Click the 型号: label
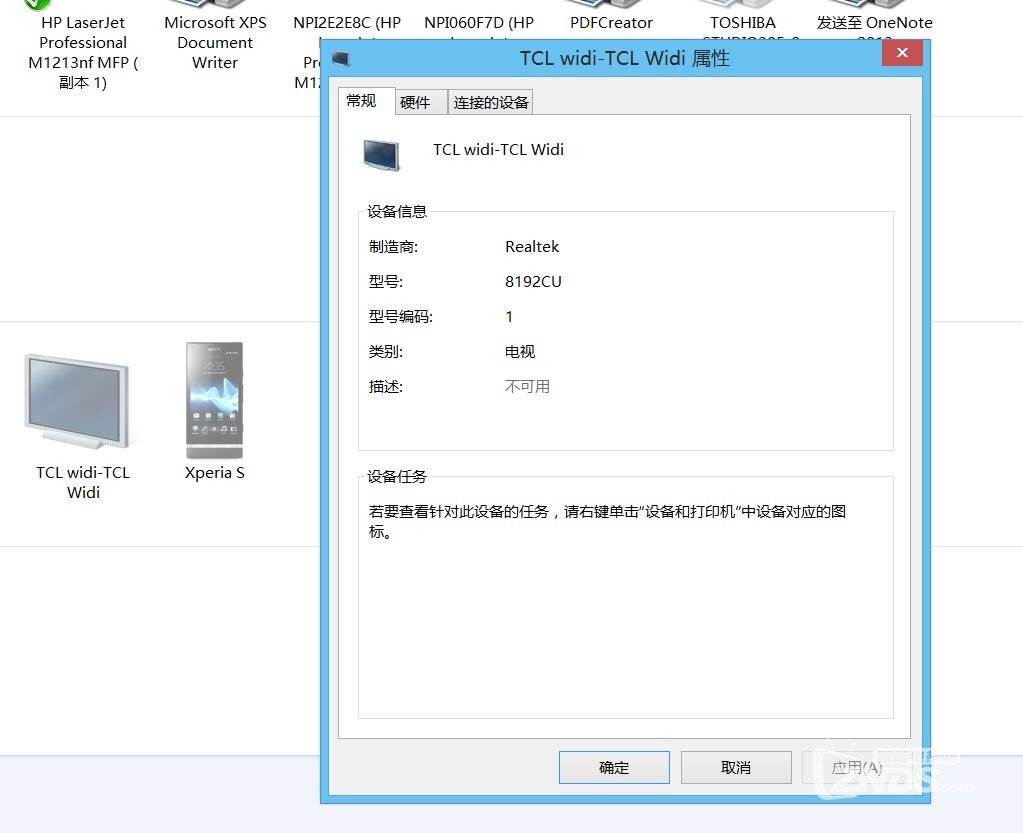Image resolution: width=1023 pixels, height=833 pixels. click(x=386, y=282)
